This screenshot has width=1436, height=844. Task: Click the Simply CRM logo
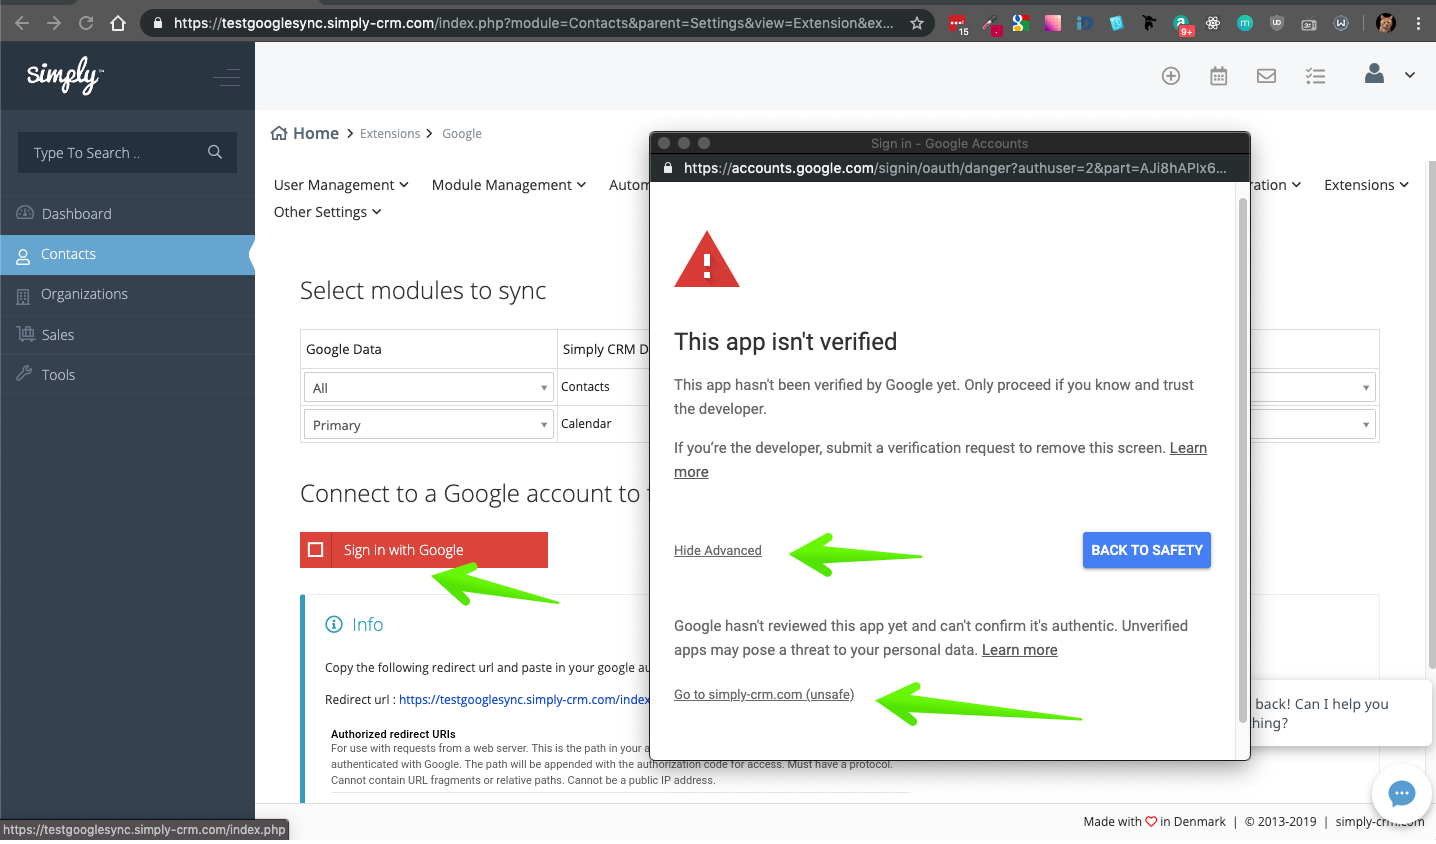tap(64, 75)
